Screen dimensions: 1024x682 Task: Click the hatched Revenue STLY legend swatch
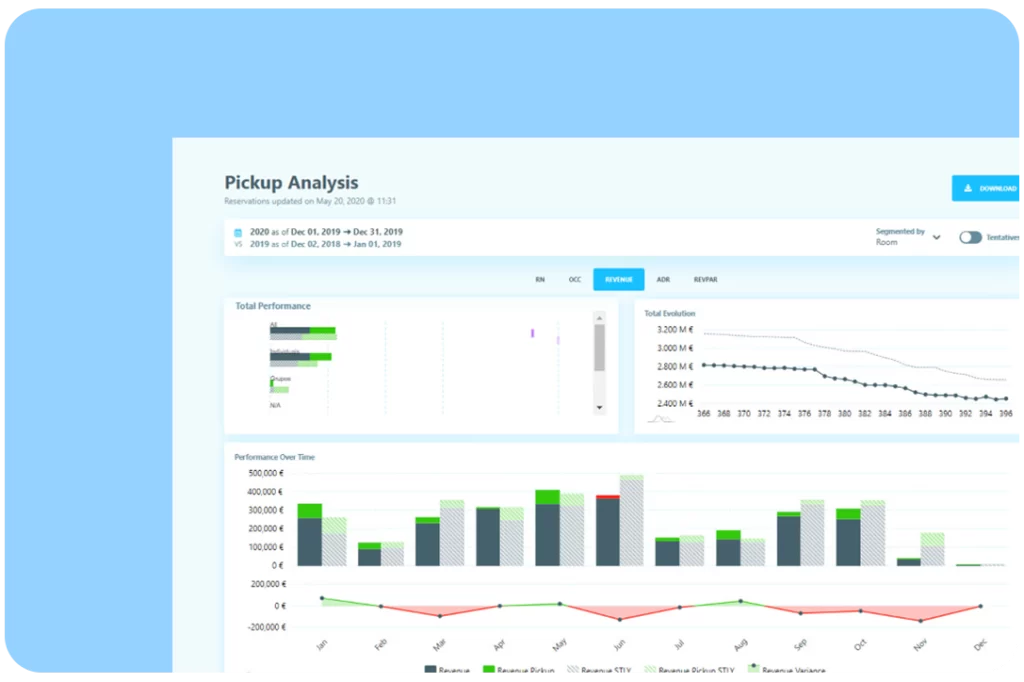click(x=573, y=671)
